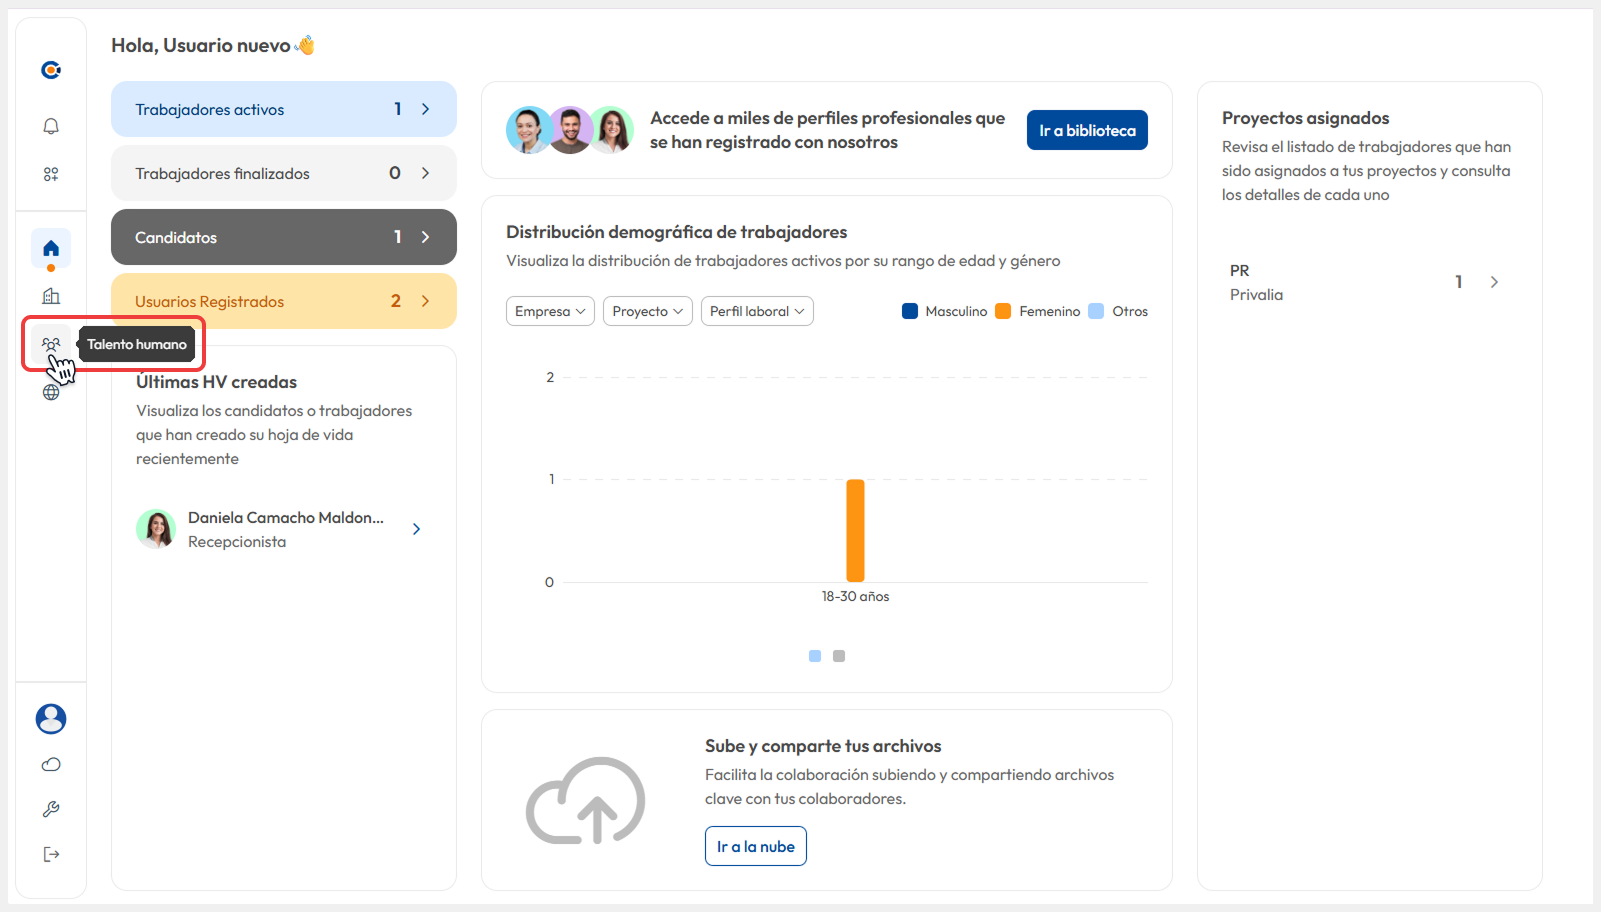Click the globe icon in sidebar

coord(51,392)
